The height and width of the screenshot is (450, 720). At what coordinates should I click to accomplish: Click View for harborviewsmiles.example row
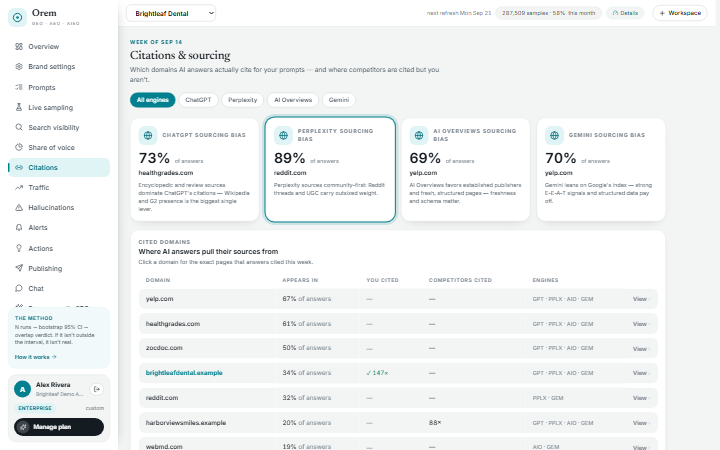pyautogui.click(x=641, y=423)
